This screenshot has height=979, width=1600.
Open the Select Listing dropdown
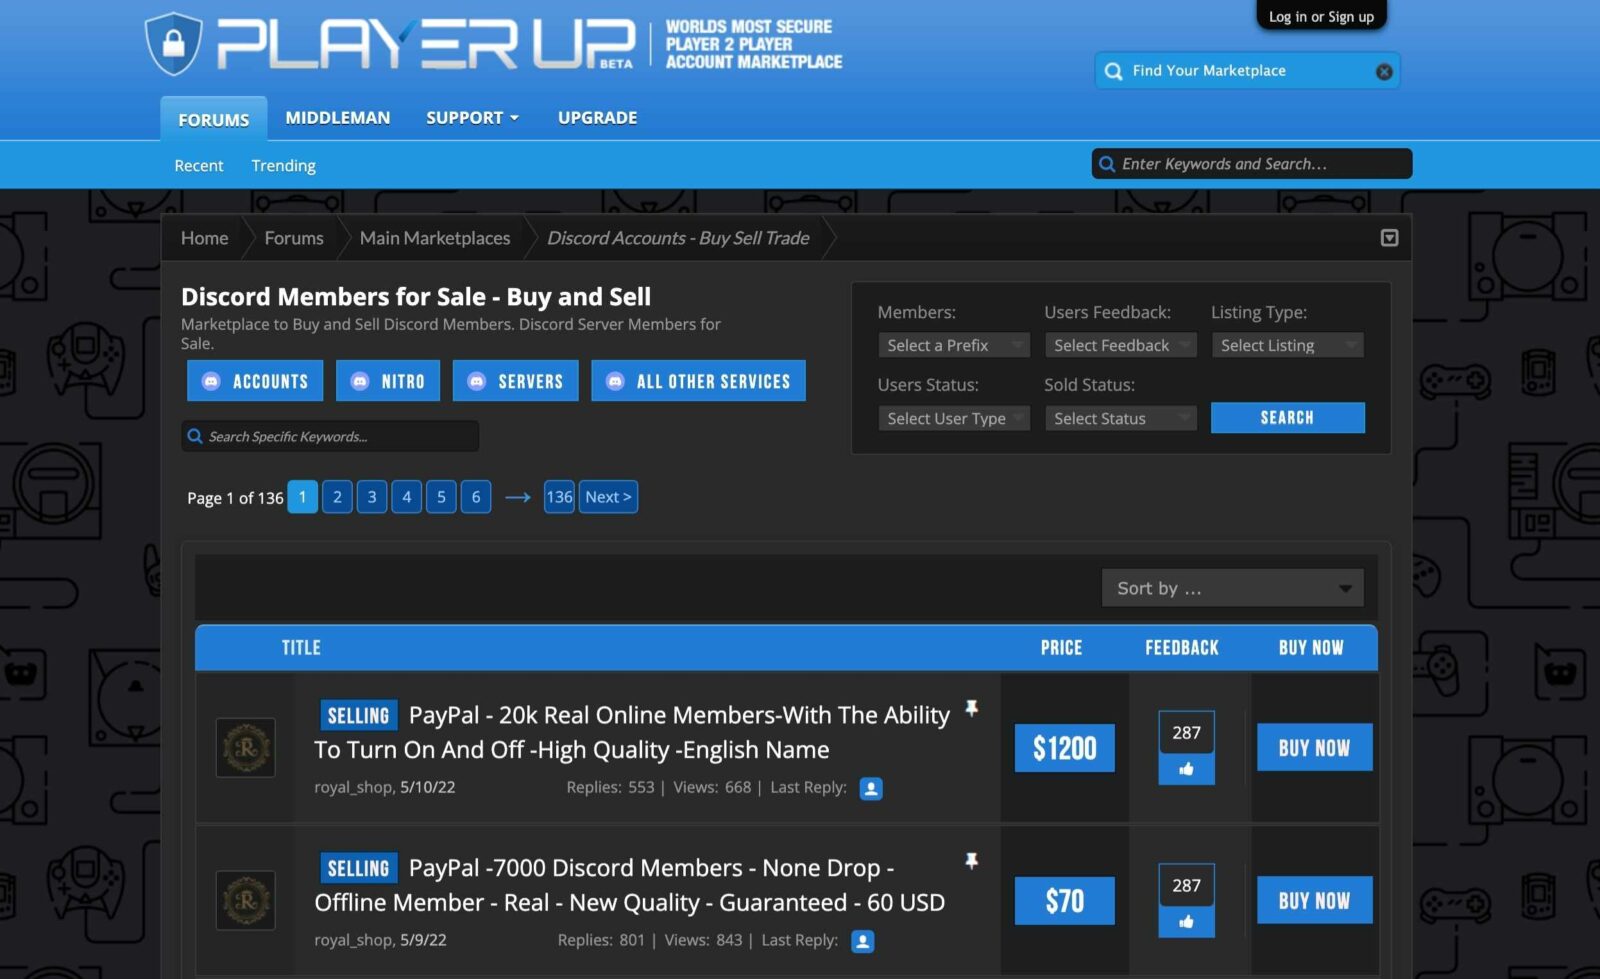pos(1287,345)
